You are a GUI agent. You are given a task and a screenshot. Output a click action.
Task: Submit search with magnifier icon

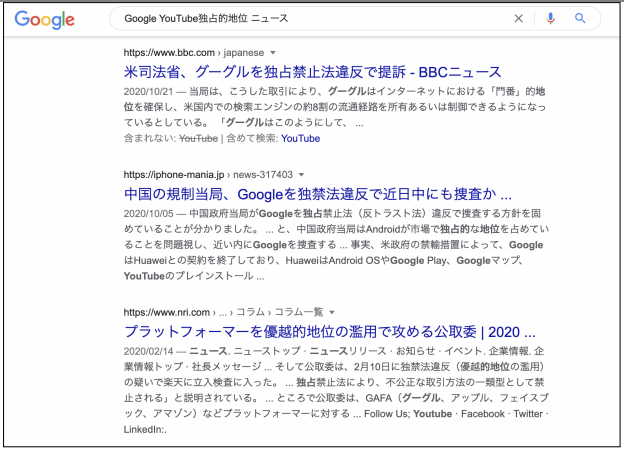pos(580,18)
